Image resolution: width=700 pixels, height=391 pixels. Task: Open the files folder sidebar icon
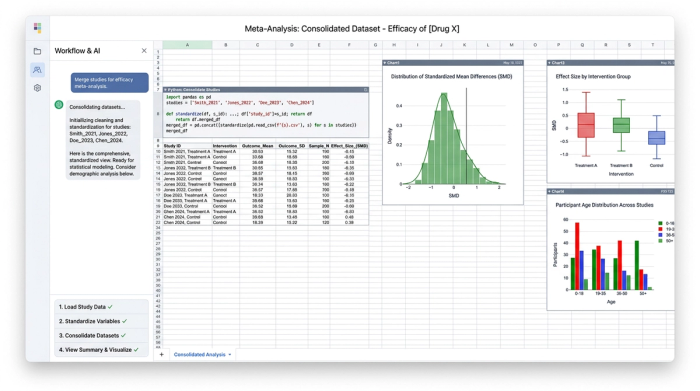pos(38,51)
